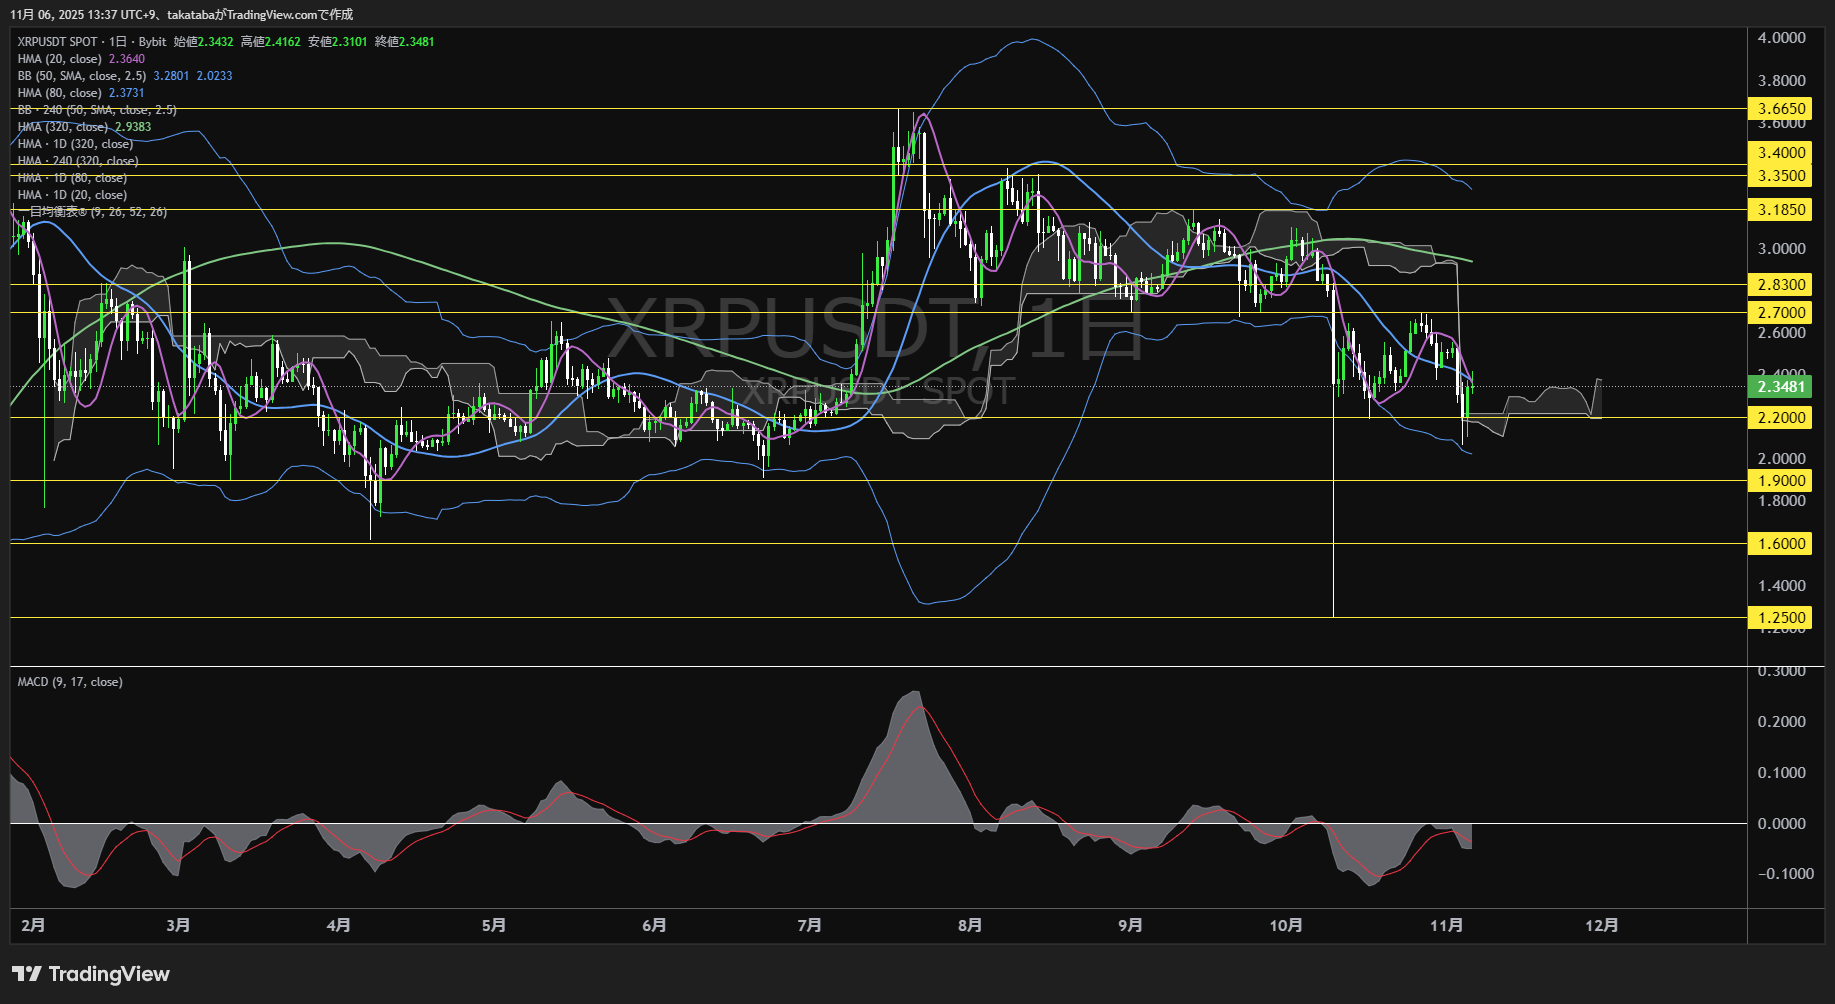
Task: Click the MACD (9, 17, close) legend
Action: [x=68, y=681]
